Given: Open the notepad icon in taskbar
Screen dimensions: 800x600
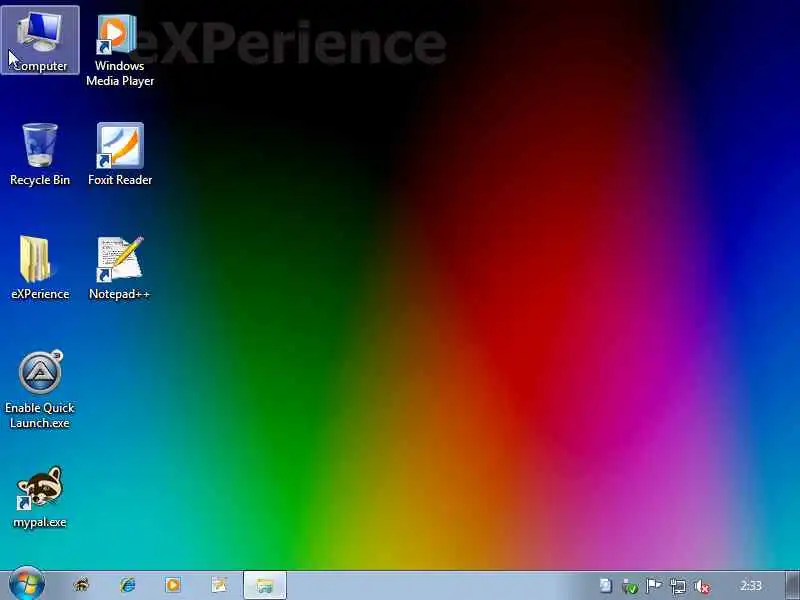Looking at the screenshot, I should [219, 585].
